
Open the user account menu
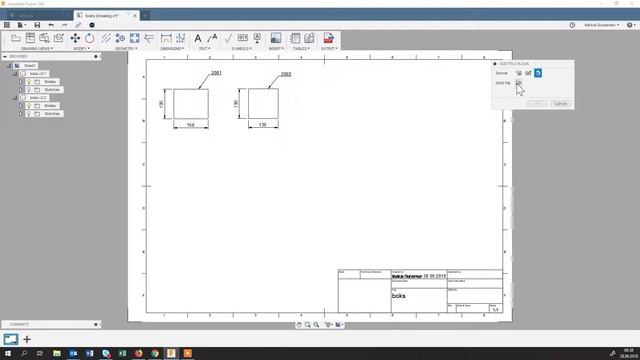[601, 25]
